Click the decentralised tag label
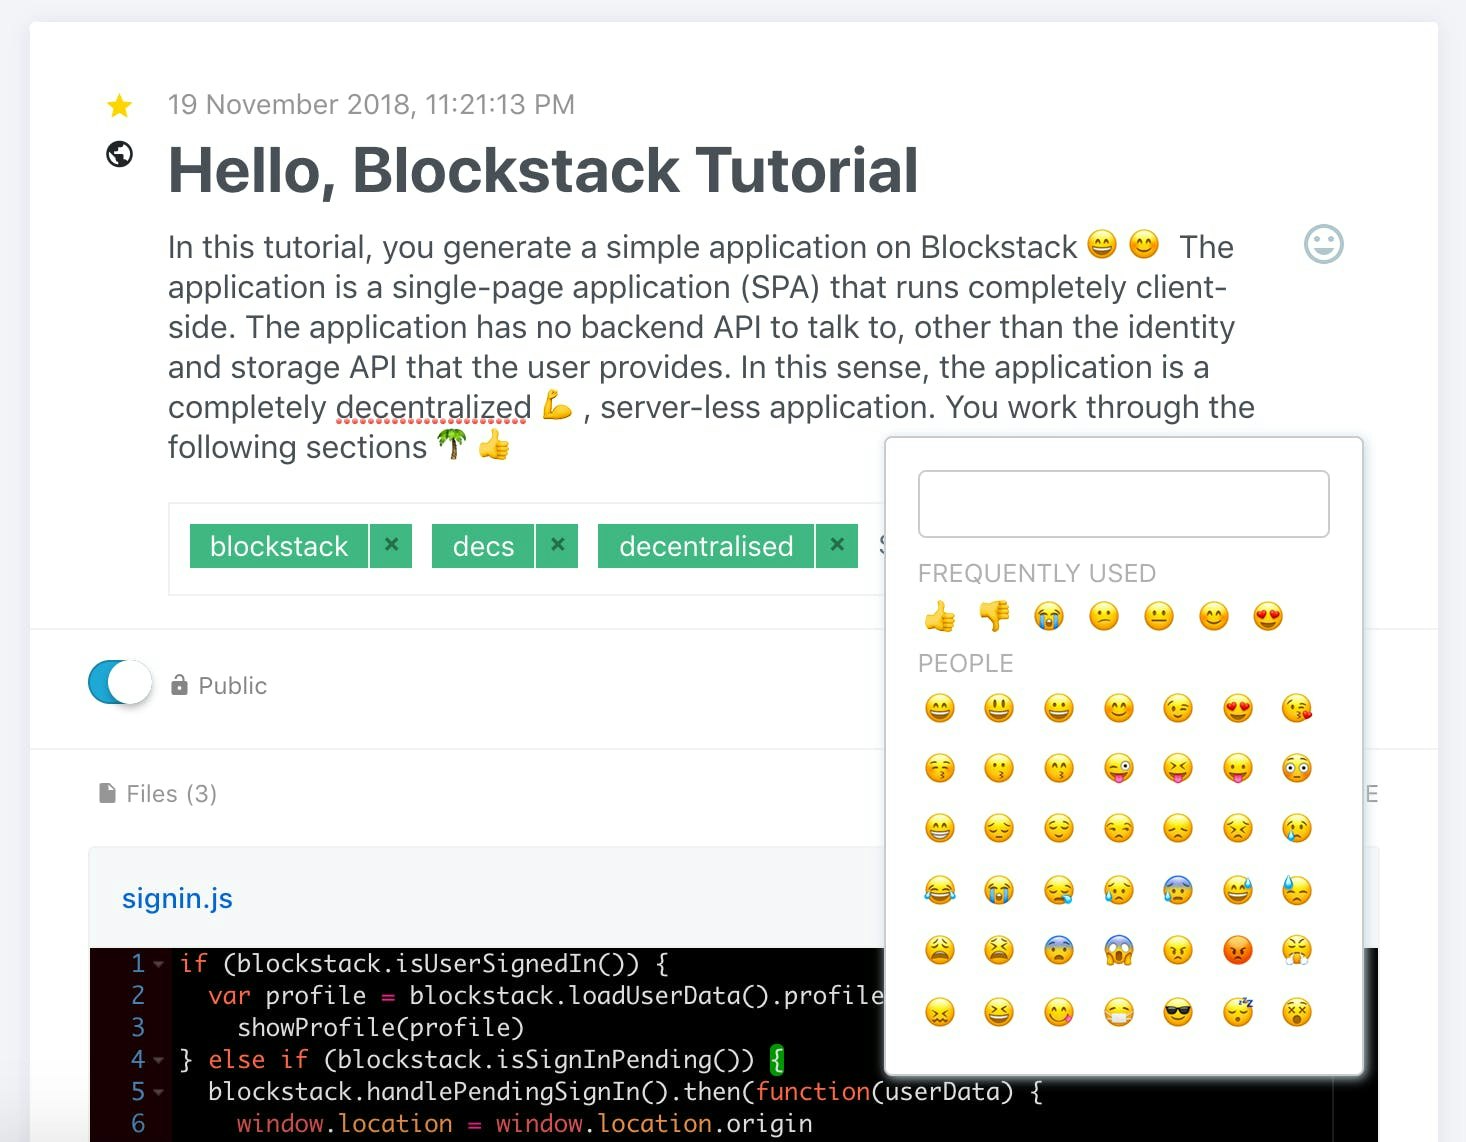 pos(706,546)
